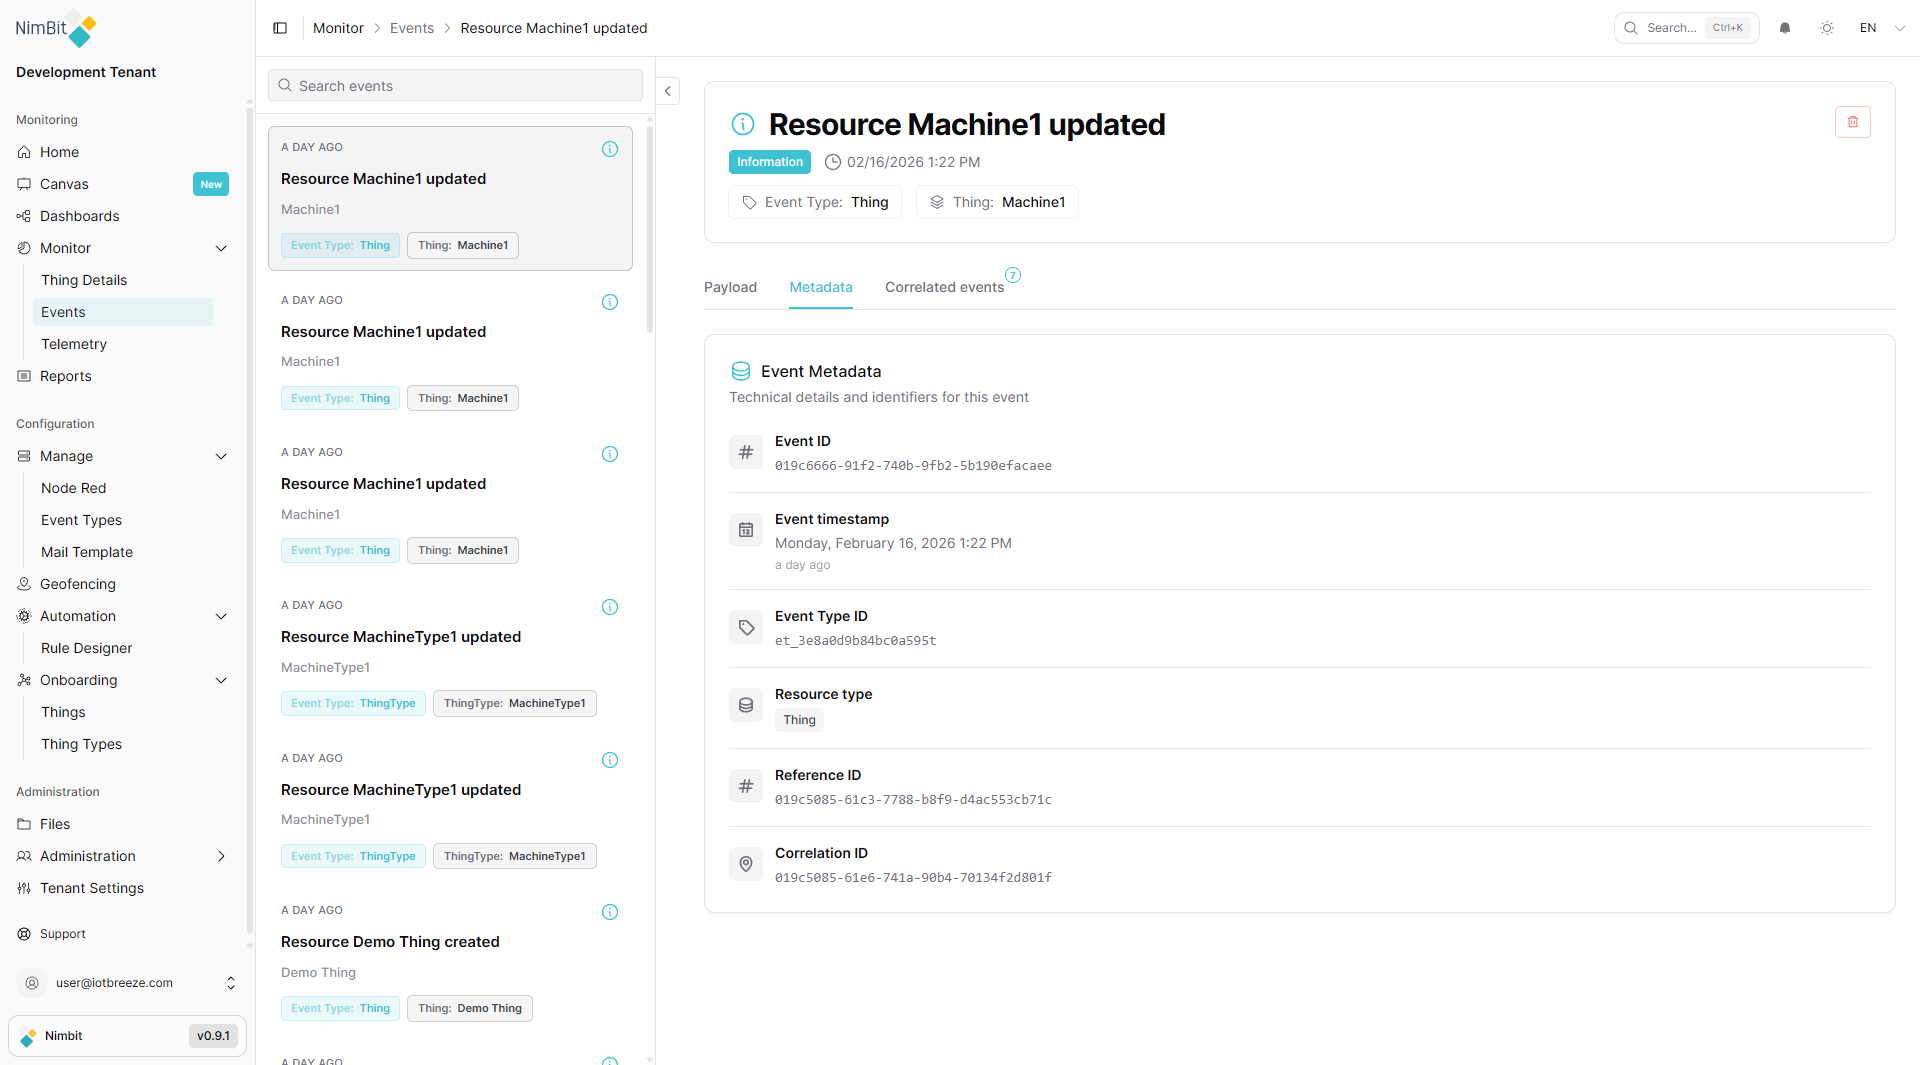Open the notification bell icon

click(x=1785, y=28)
